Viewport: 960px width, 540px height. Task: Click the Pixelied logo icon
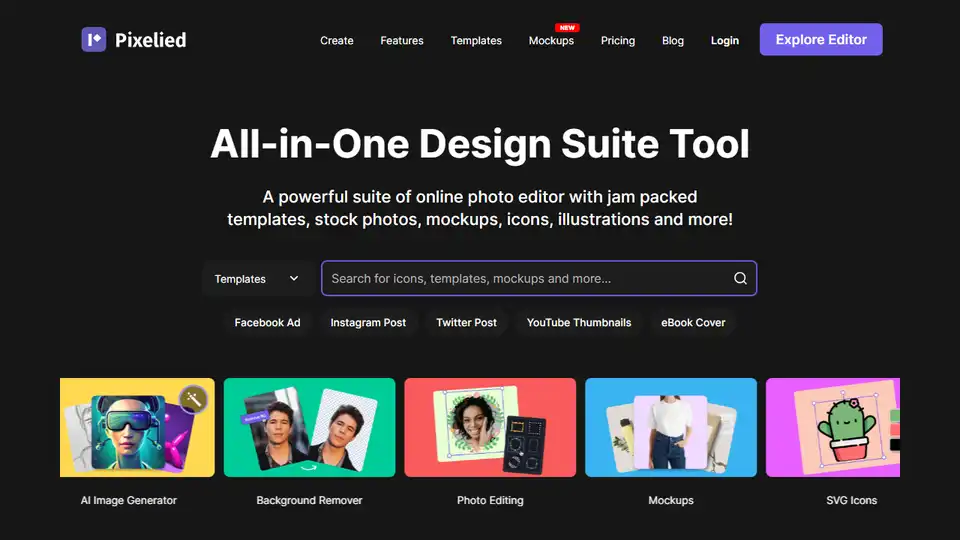coord(93,40)
